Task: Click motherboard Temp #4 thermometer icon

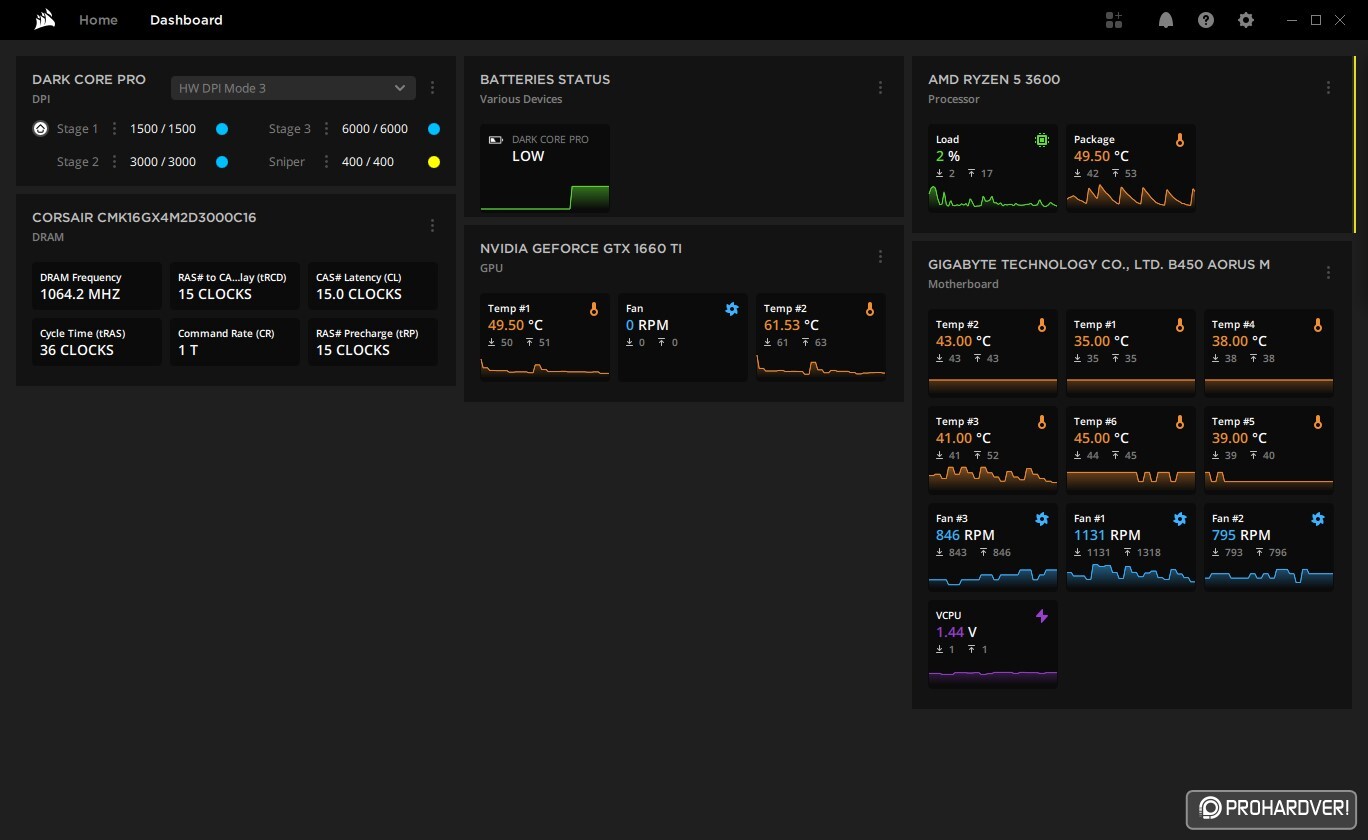Action: click(x=1318, y=326)
